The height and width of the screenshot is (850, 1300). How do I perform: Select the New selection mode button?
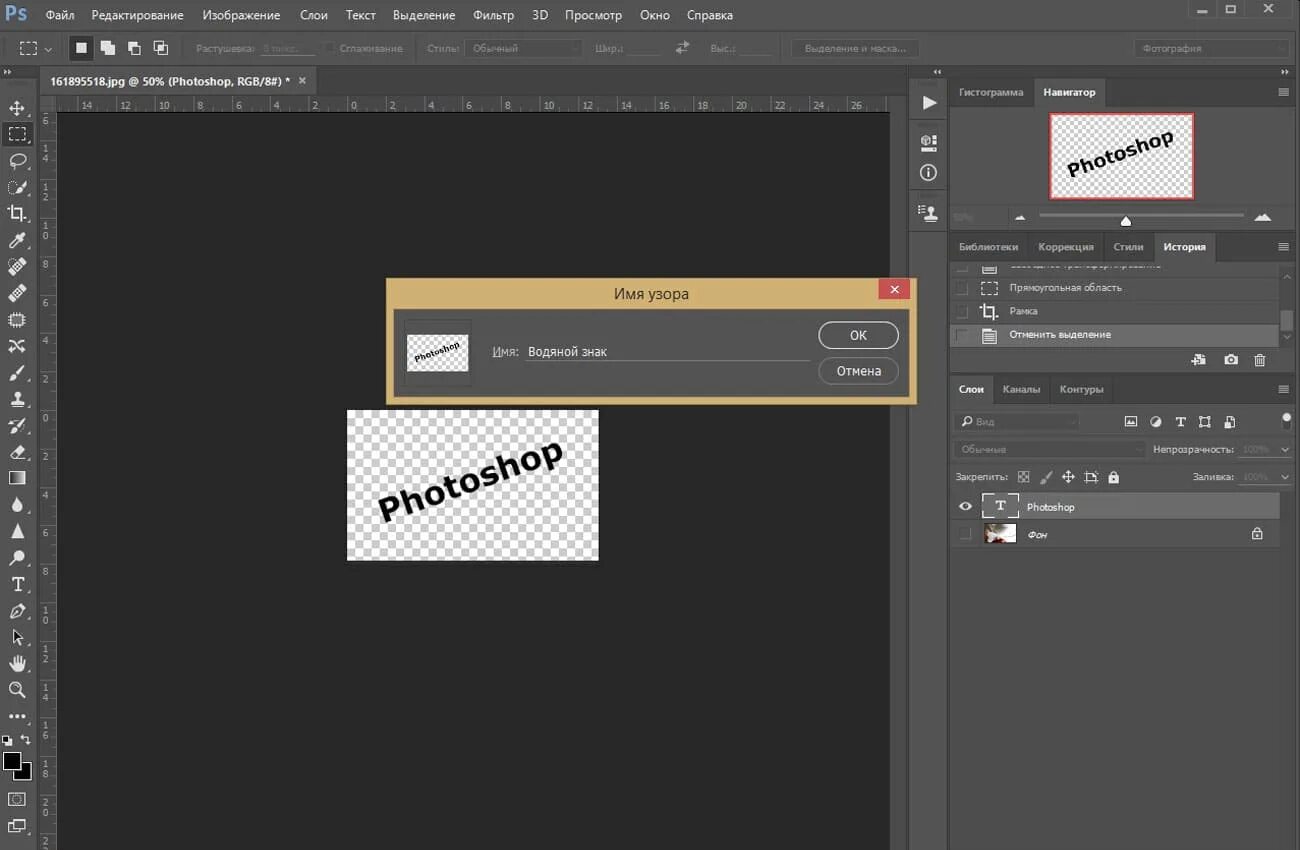click(81, 48)
